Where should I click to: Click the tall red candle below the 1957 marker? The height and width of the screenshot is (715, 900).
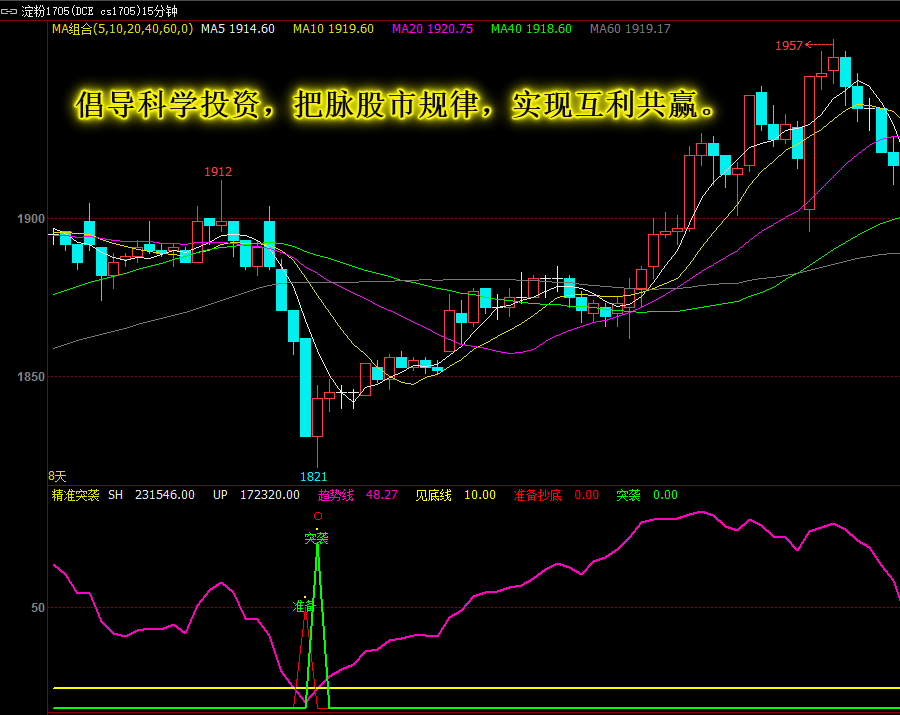pyautogui.click(x=809, y=143)
